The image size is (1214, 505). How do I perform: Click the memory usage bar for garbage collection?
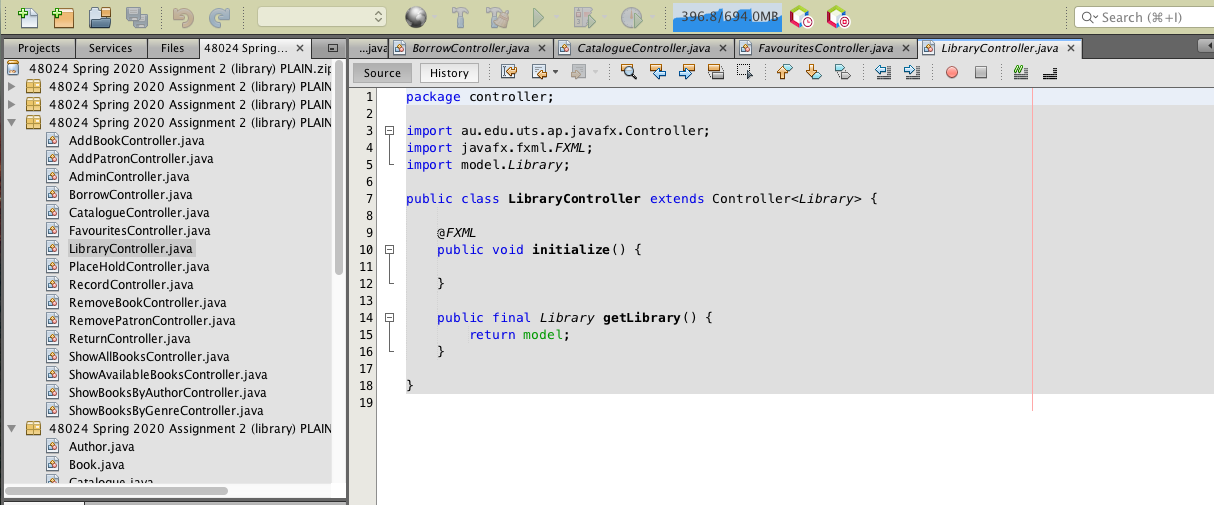pyautogui.click(x=728, y=17)
